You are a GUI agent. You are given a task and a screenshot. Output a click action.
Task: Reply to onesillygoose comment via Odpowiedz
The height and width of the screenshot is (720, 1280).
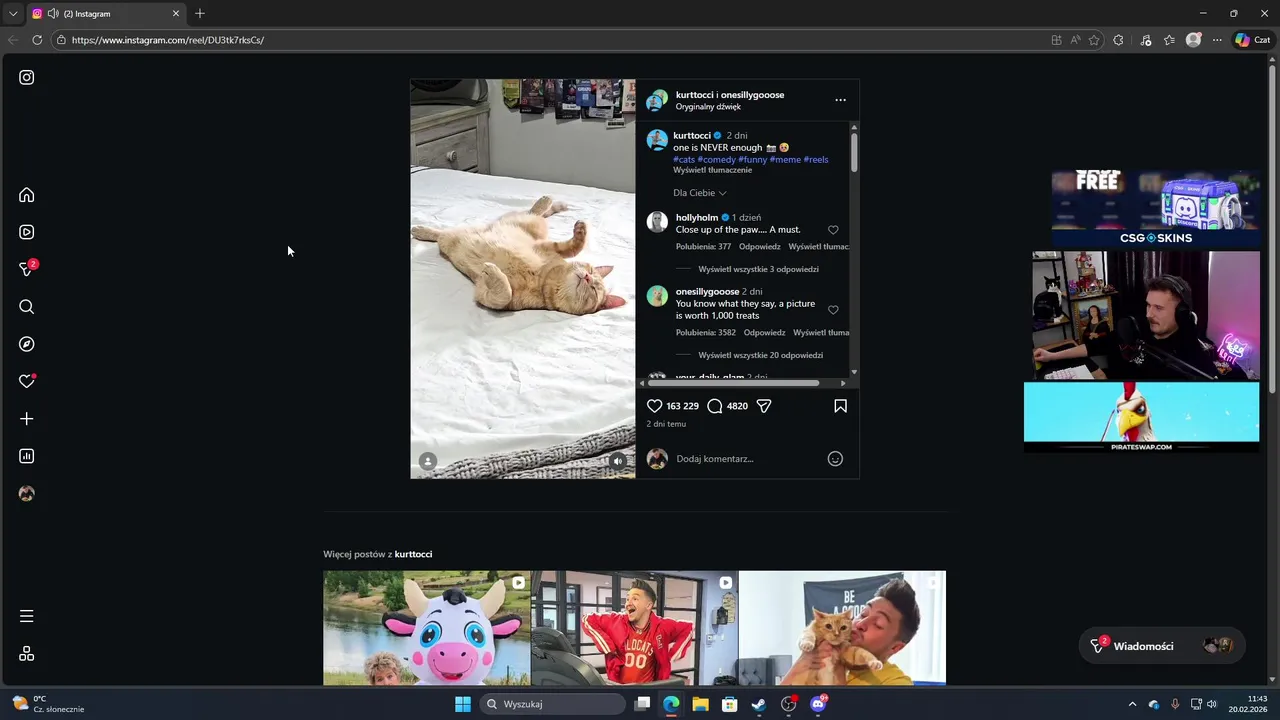[x=764, y=333]
